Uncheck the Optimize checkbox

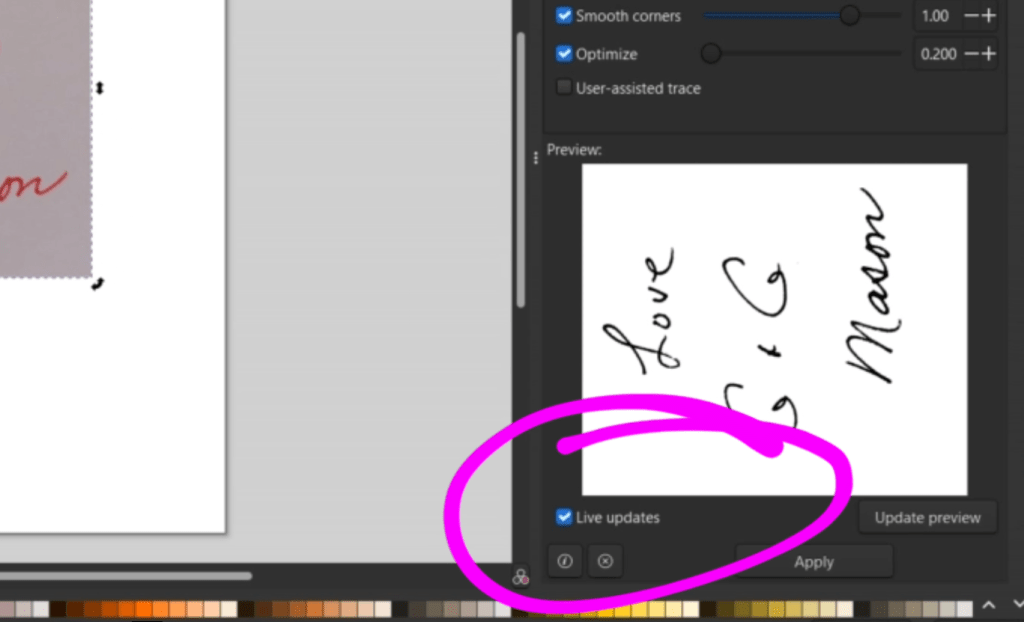tap(565, 54)
